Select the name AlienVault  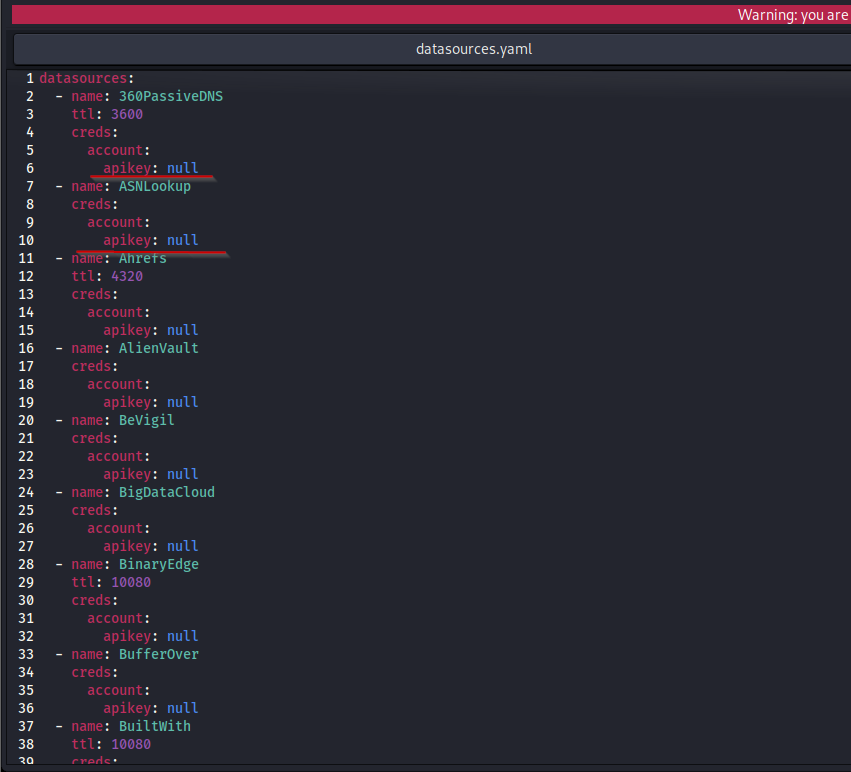tap(158, 348)
